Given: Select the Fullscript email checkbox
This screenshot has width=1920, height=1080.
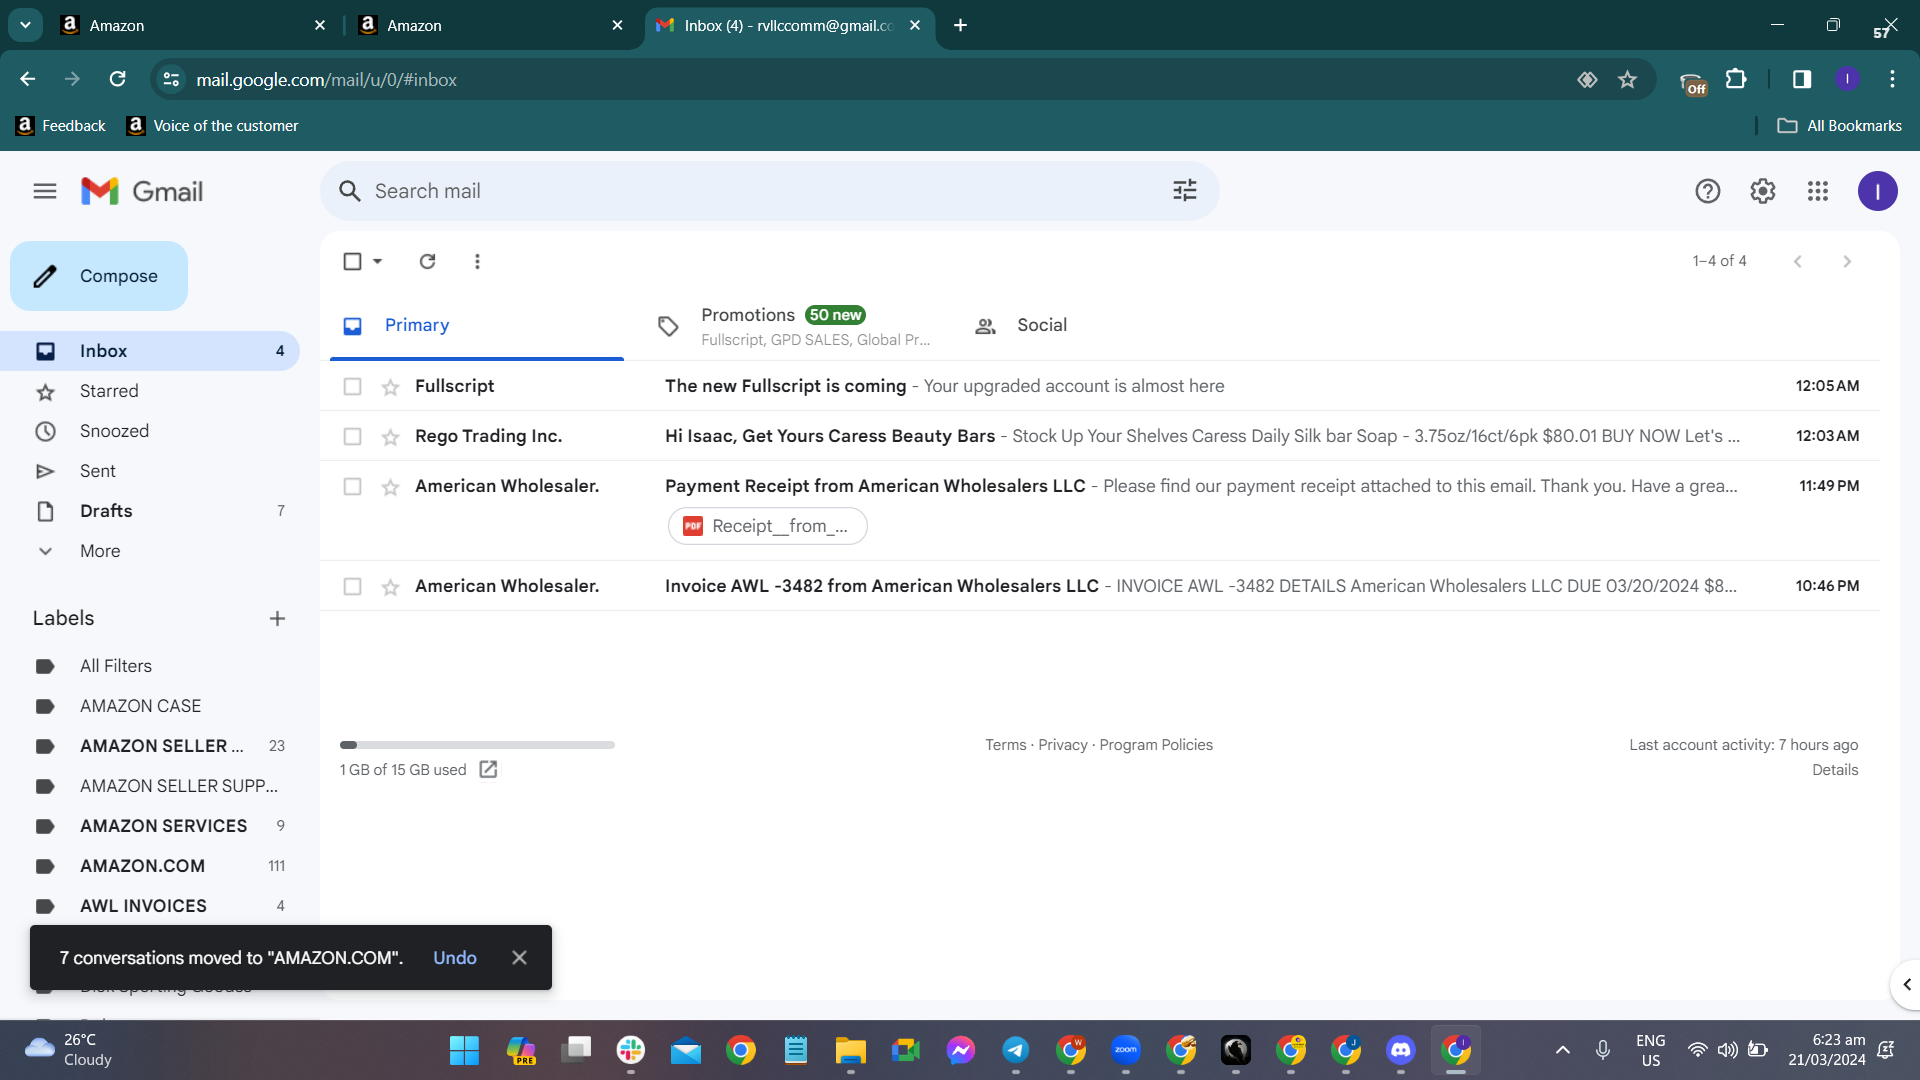Looking at the screenshot, I should (x=352, y=386).
